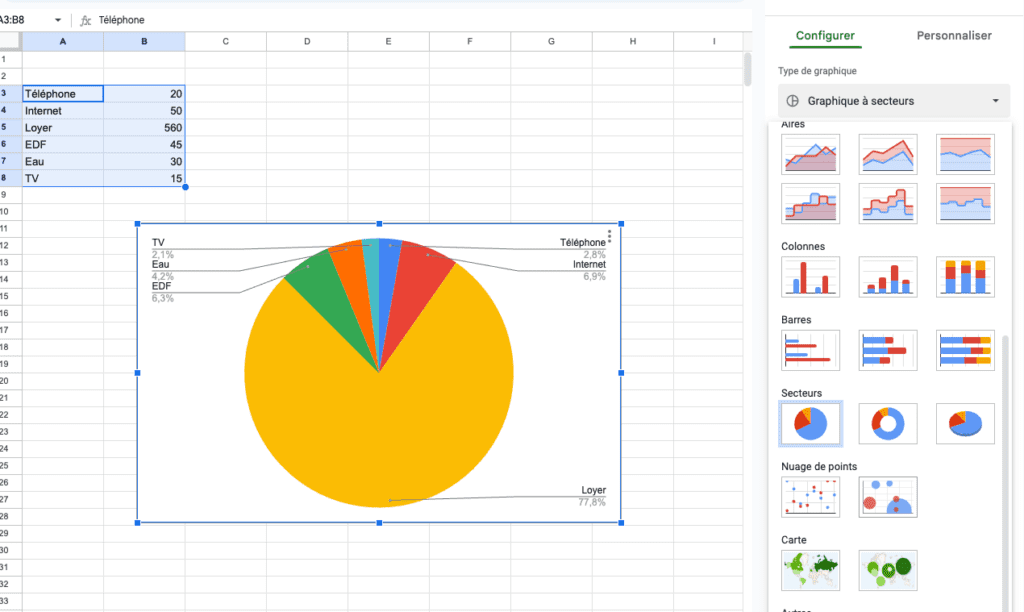This screenshot has height=612, width=1024.
Task: Choose the stacked column chart type
Action: [x=888, y=277]
